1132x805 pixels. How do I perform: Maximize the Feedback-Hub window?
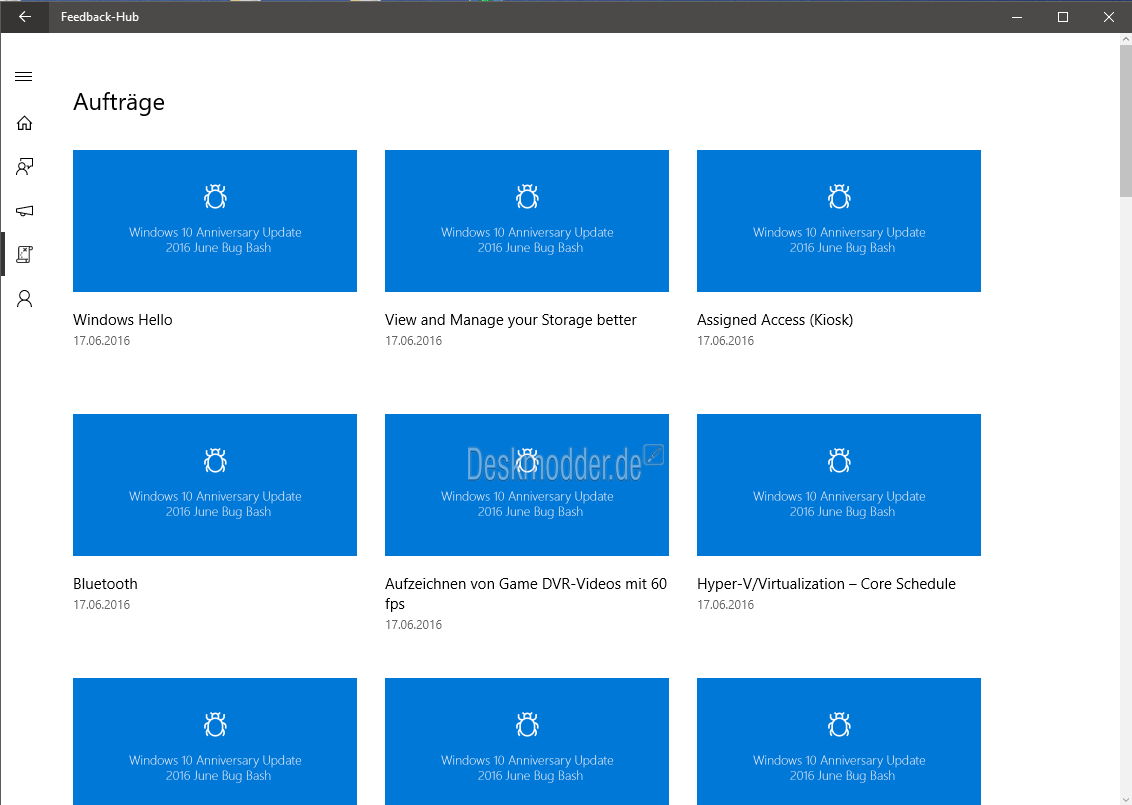[x=1063, y=17]
